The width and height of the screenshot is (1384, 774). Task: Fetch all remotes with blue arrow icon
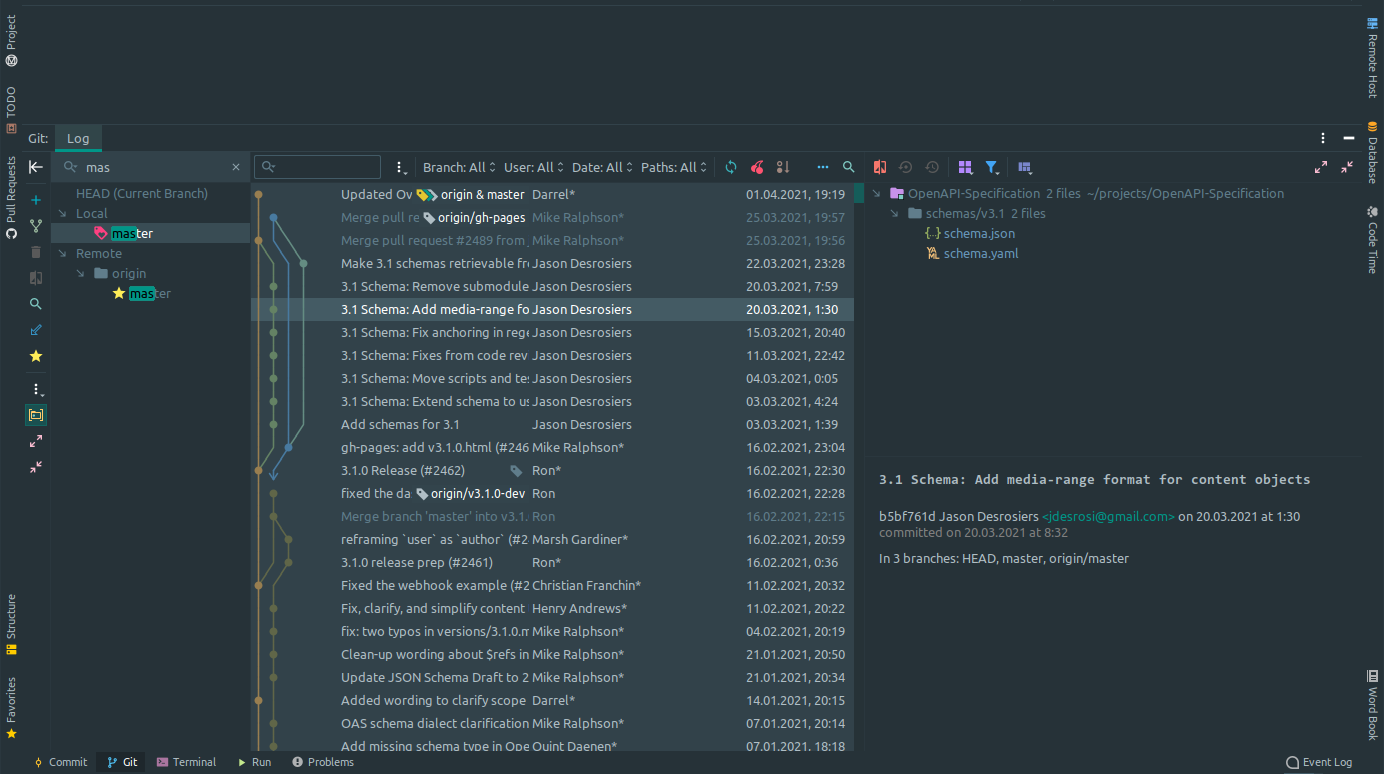tap(36, 330)
